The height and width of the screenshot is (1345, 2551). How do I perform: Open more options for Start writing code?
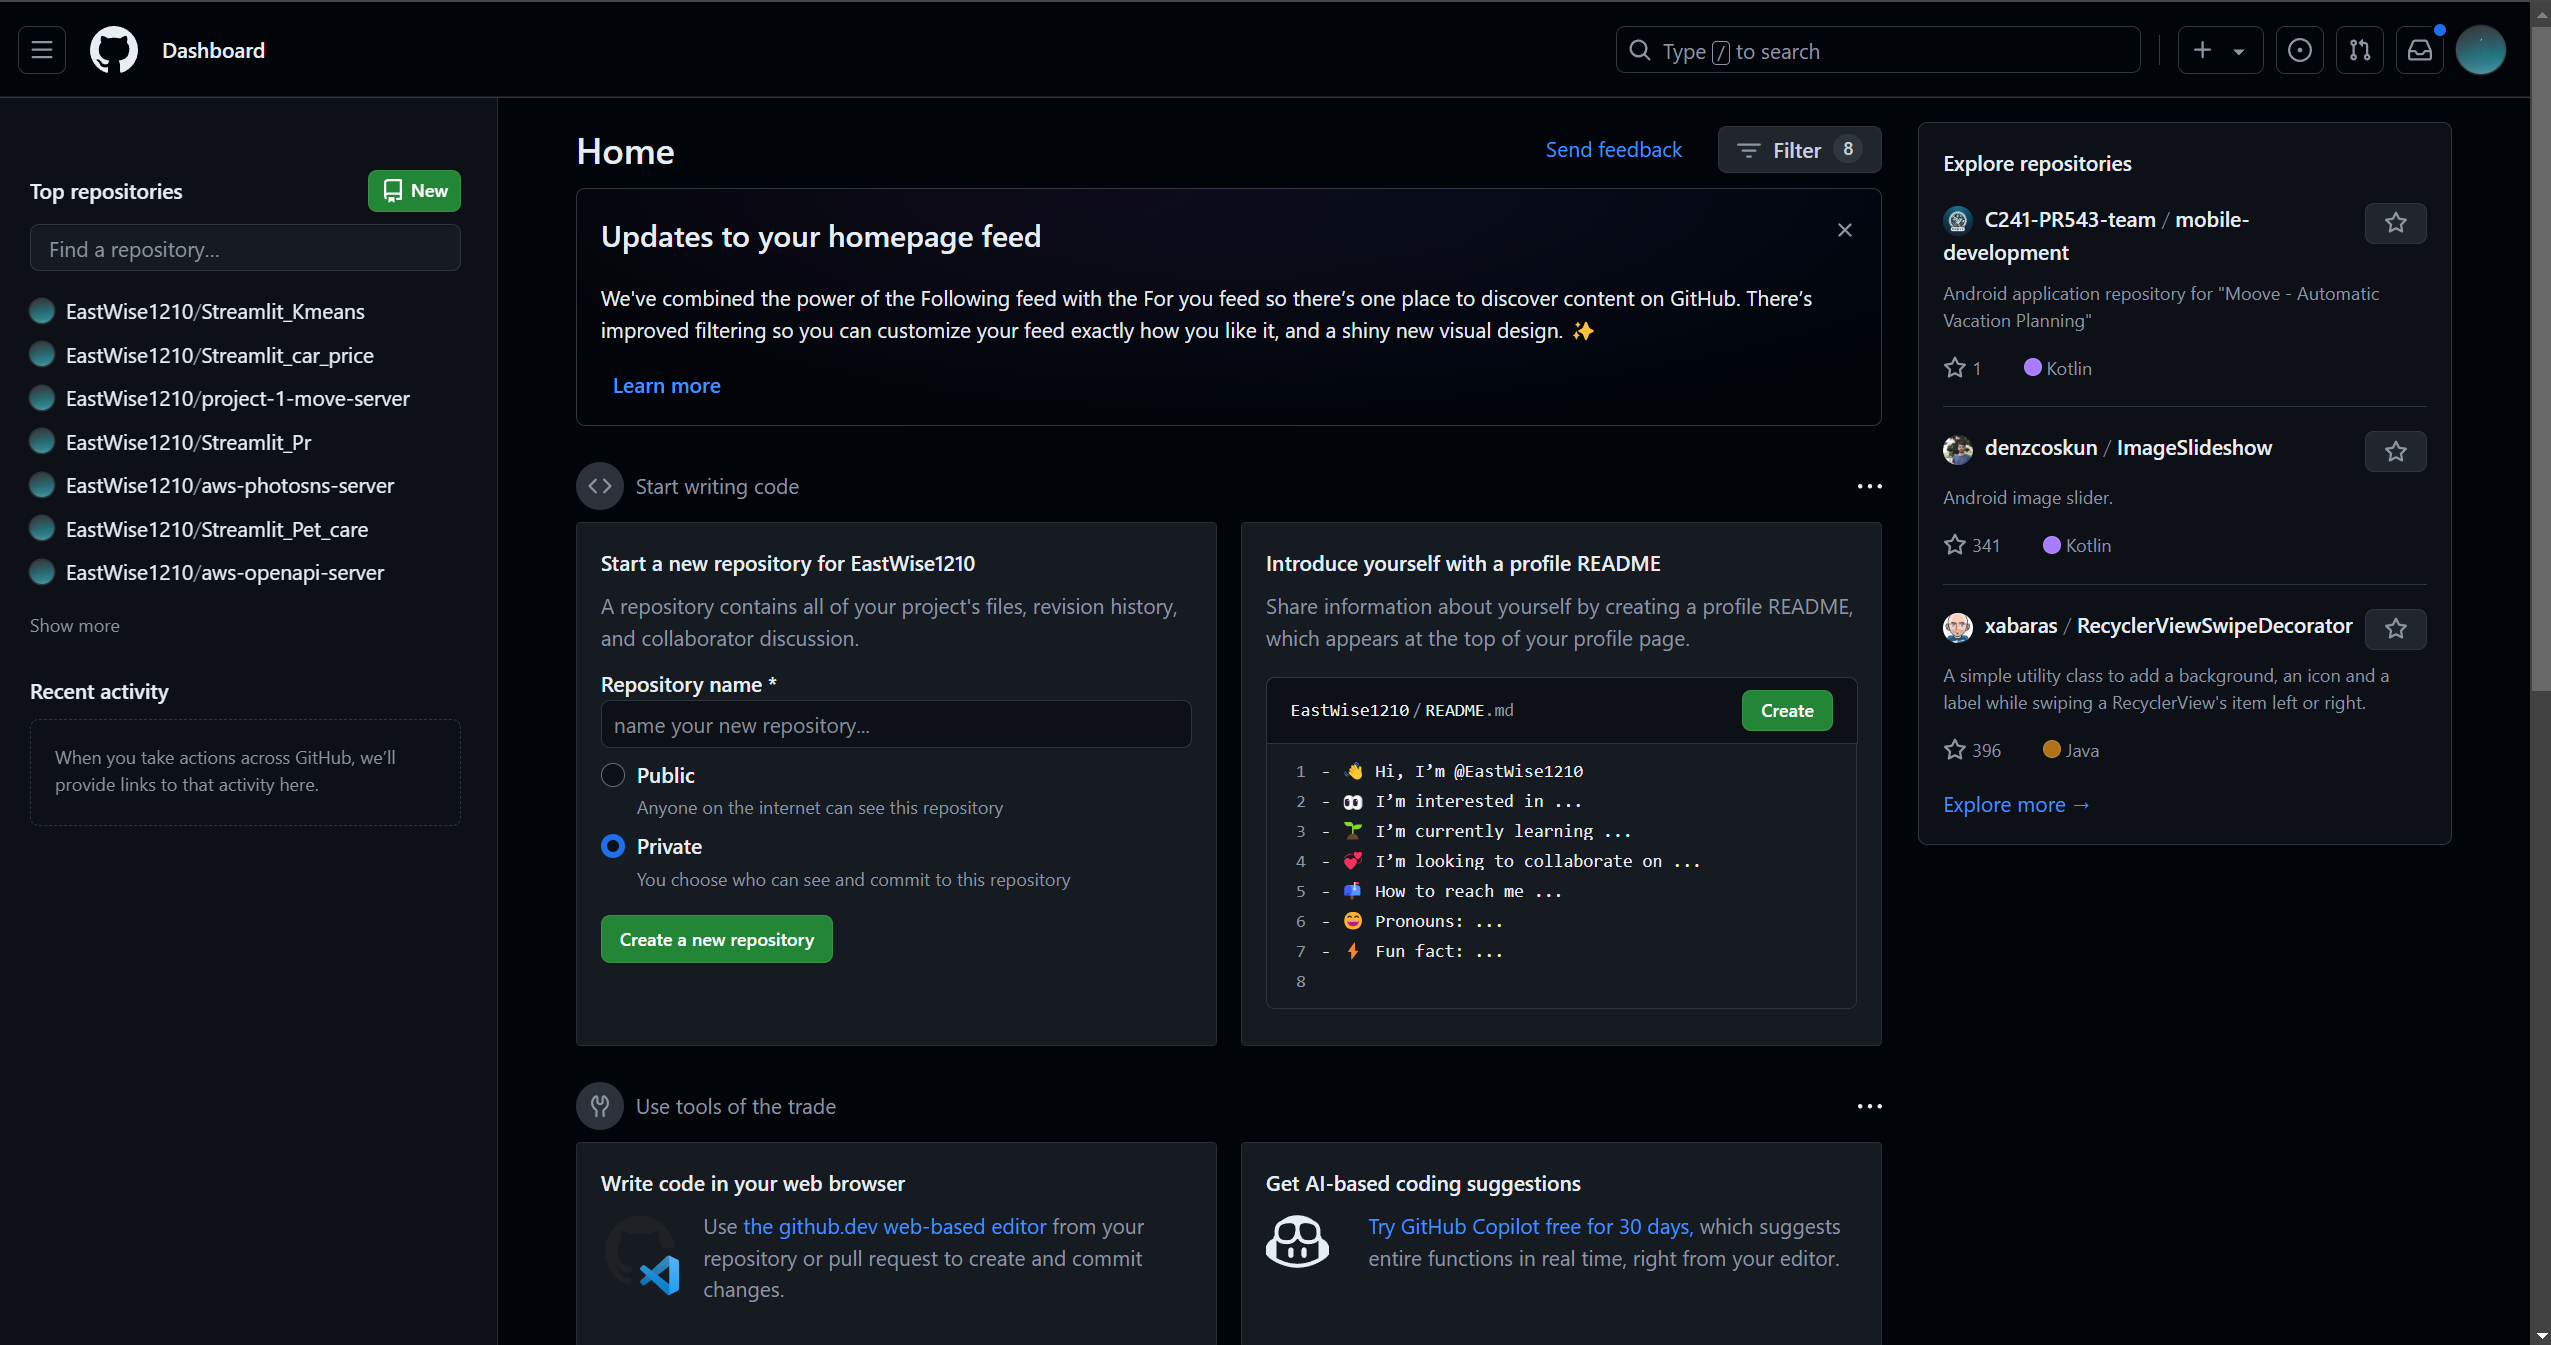coord(1869,486)
